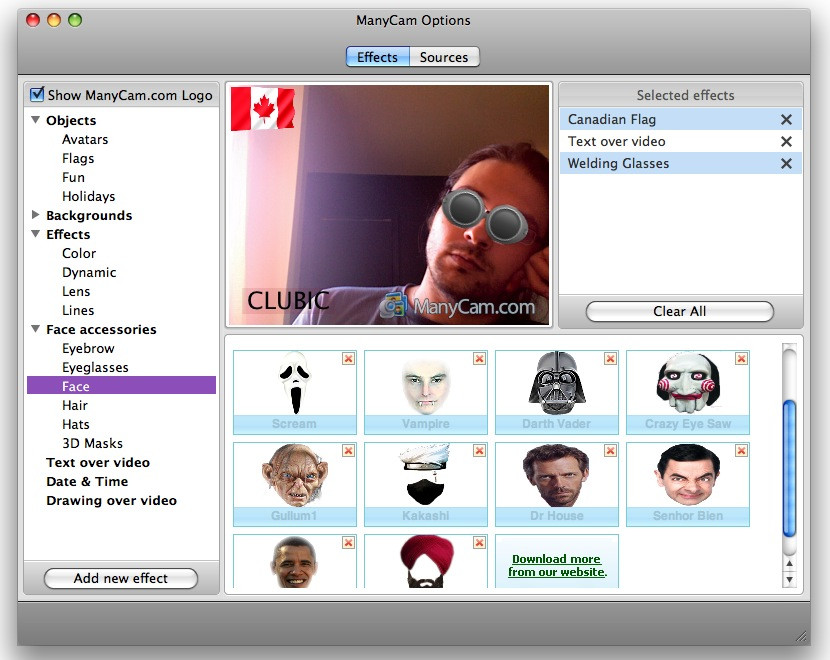This screenshot has width=830, height=660.
Task: Expand the Backgrounds section
Action: 34,215
